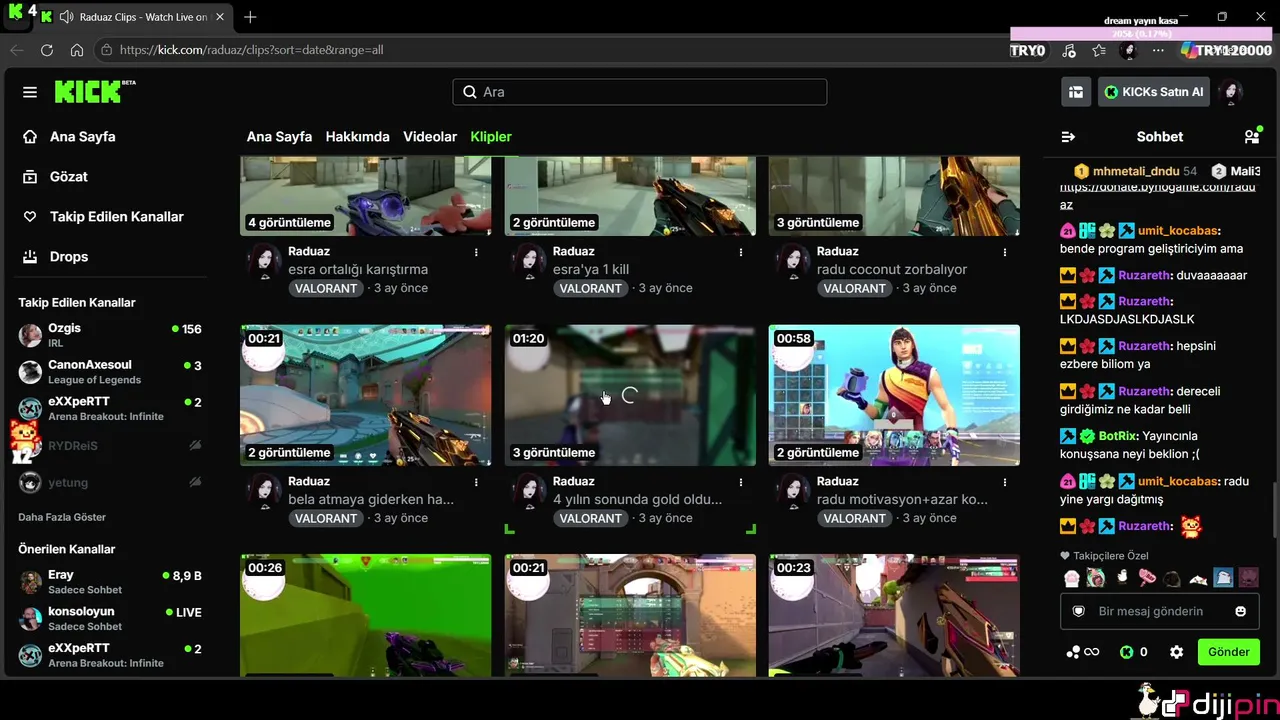Viewport: 1280px width, 720px height.
Task: Select the Klipler tab
Action: coord(491,137)
